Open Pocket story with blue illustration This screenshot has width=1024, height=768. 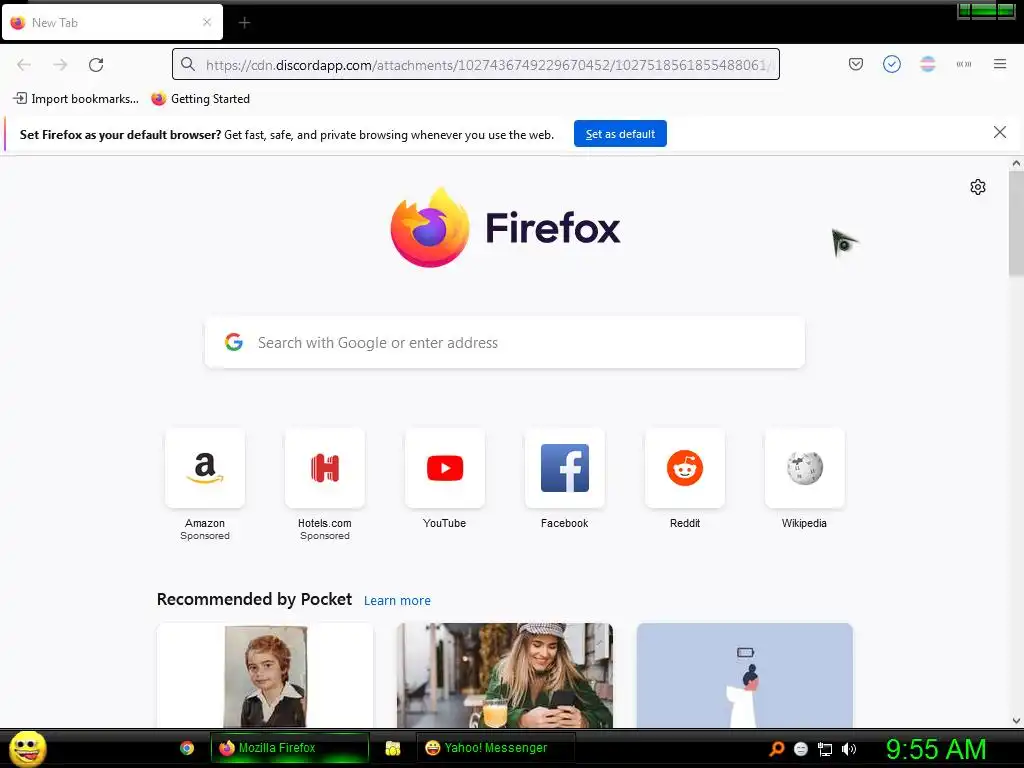(744, 675)
